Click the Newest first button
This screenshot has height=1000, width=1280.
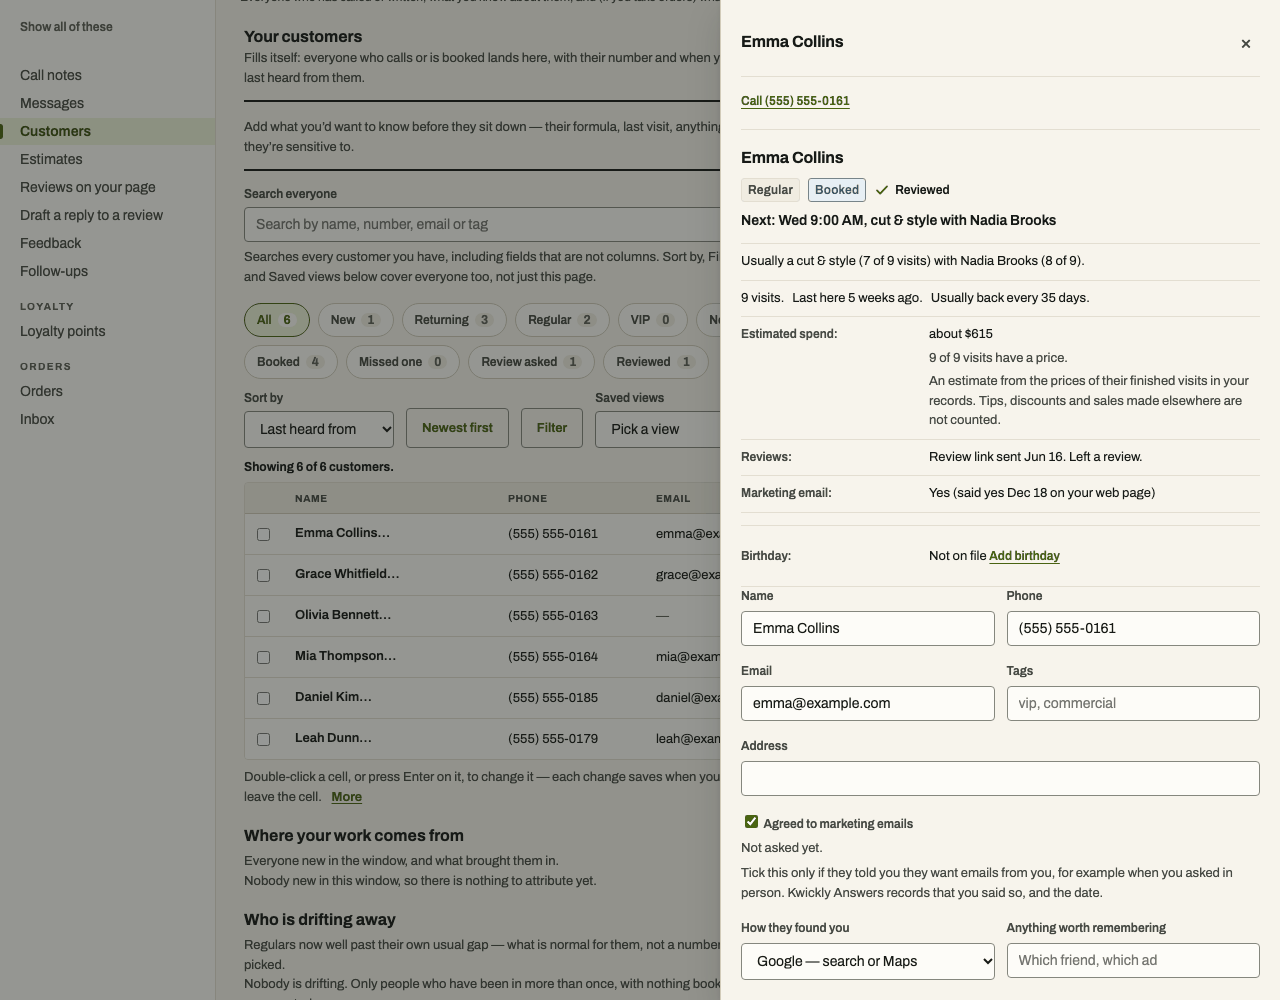coord(458,428)
